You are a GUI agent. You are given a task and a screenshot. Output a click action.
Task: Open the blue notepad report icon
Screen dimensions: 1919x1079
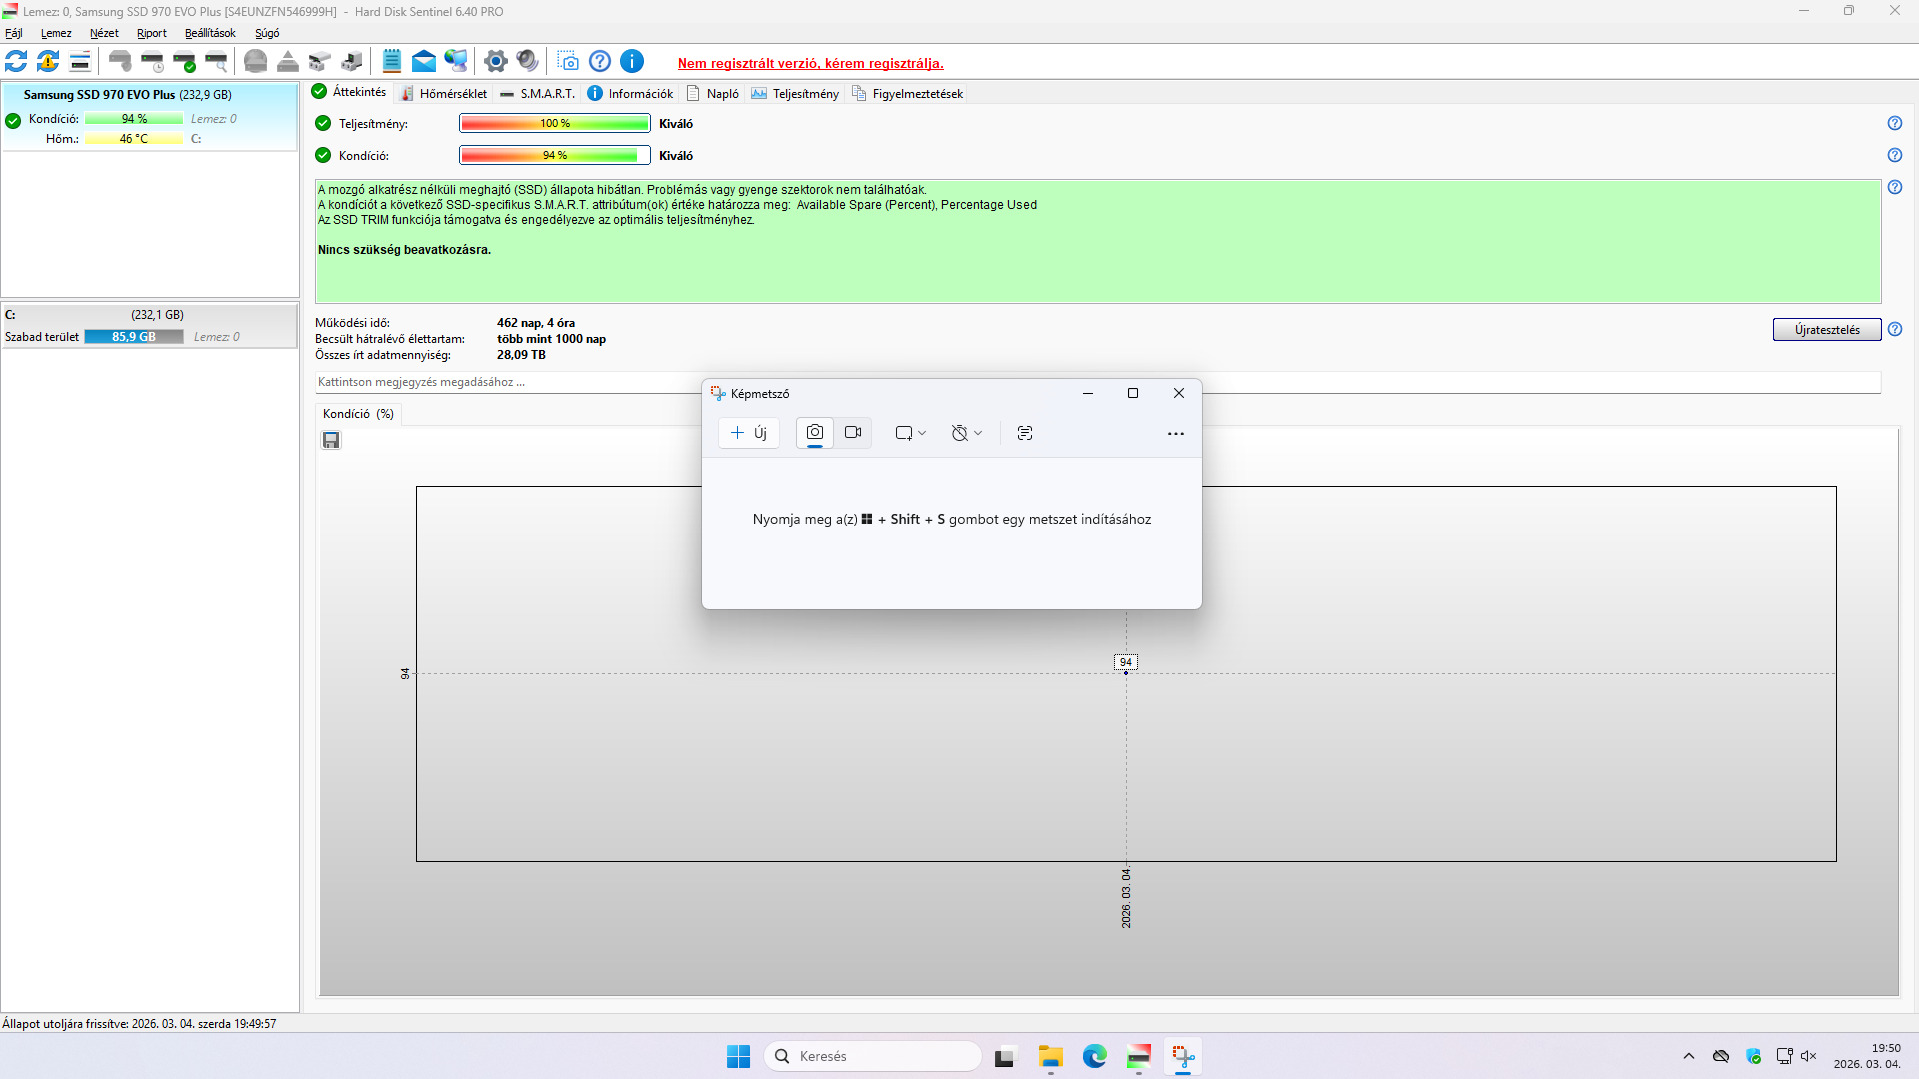[392, 62]
